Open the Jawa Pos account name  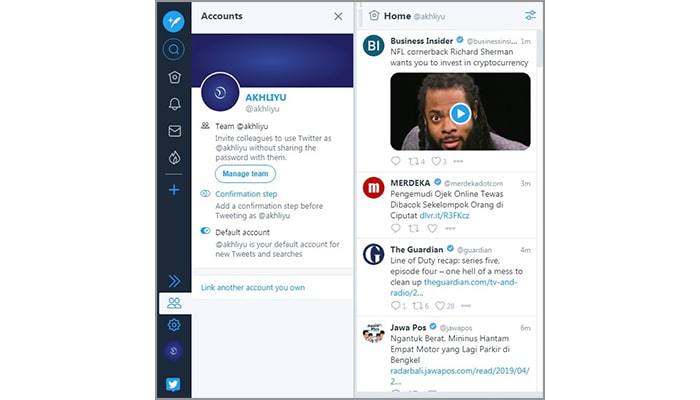408,328
